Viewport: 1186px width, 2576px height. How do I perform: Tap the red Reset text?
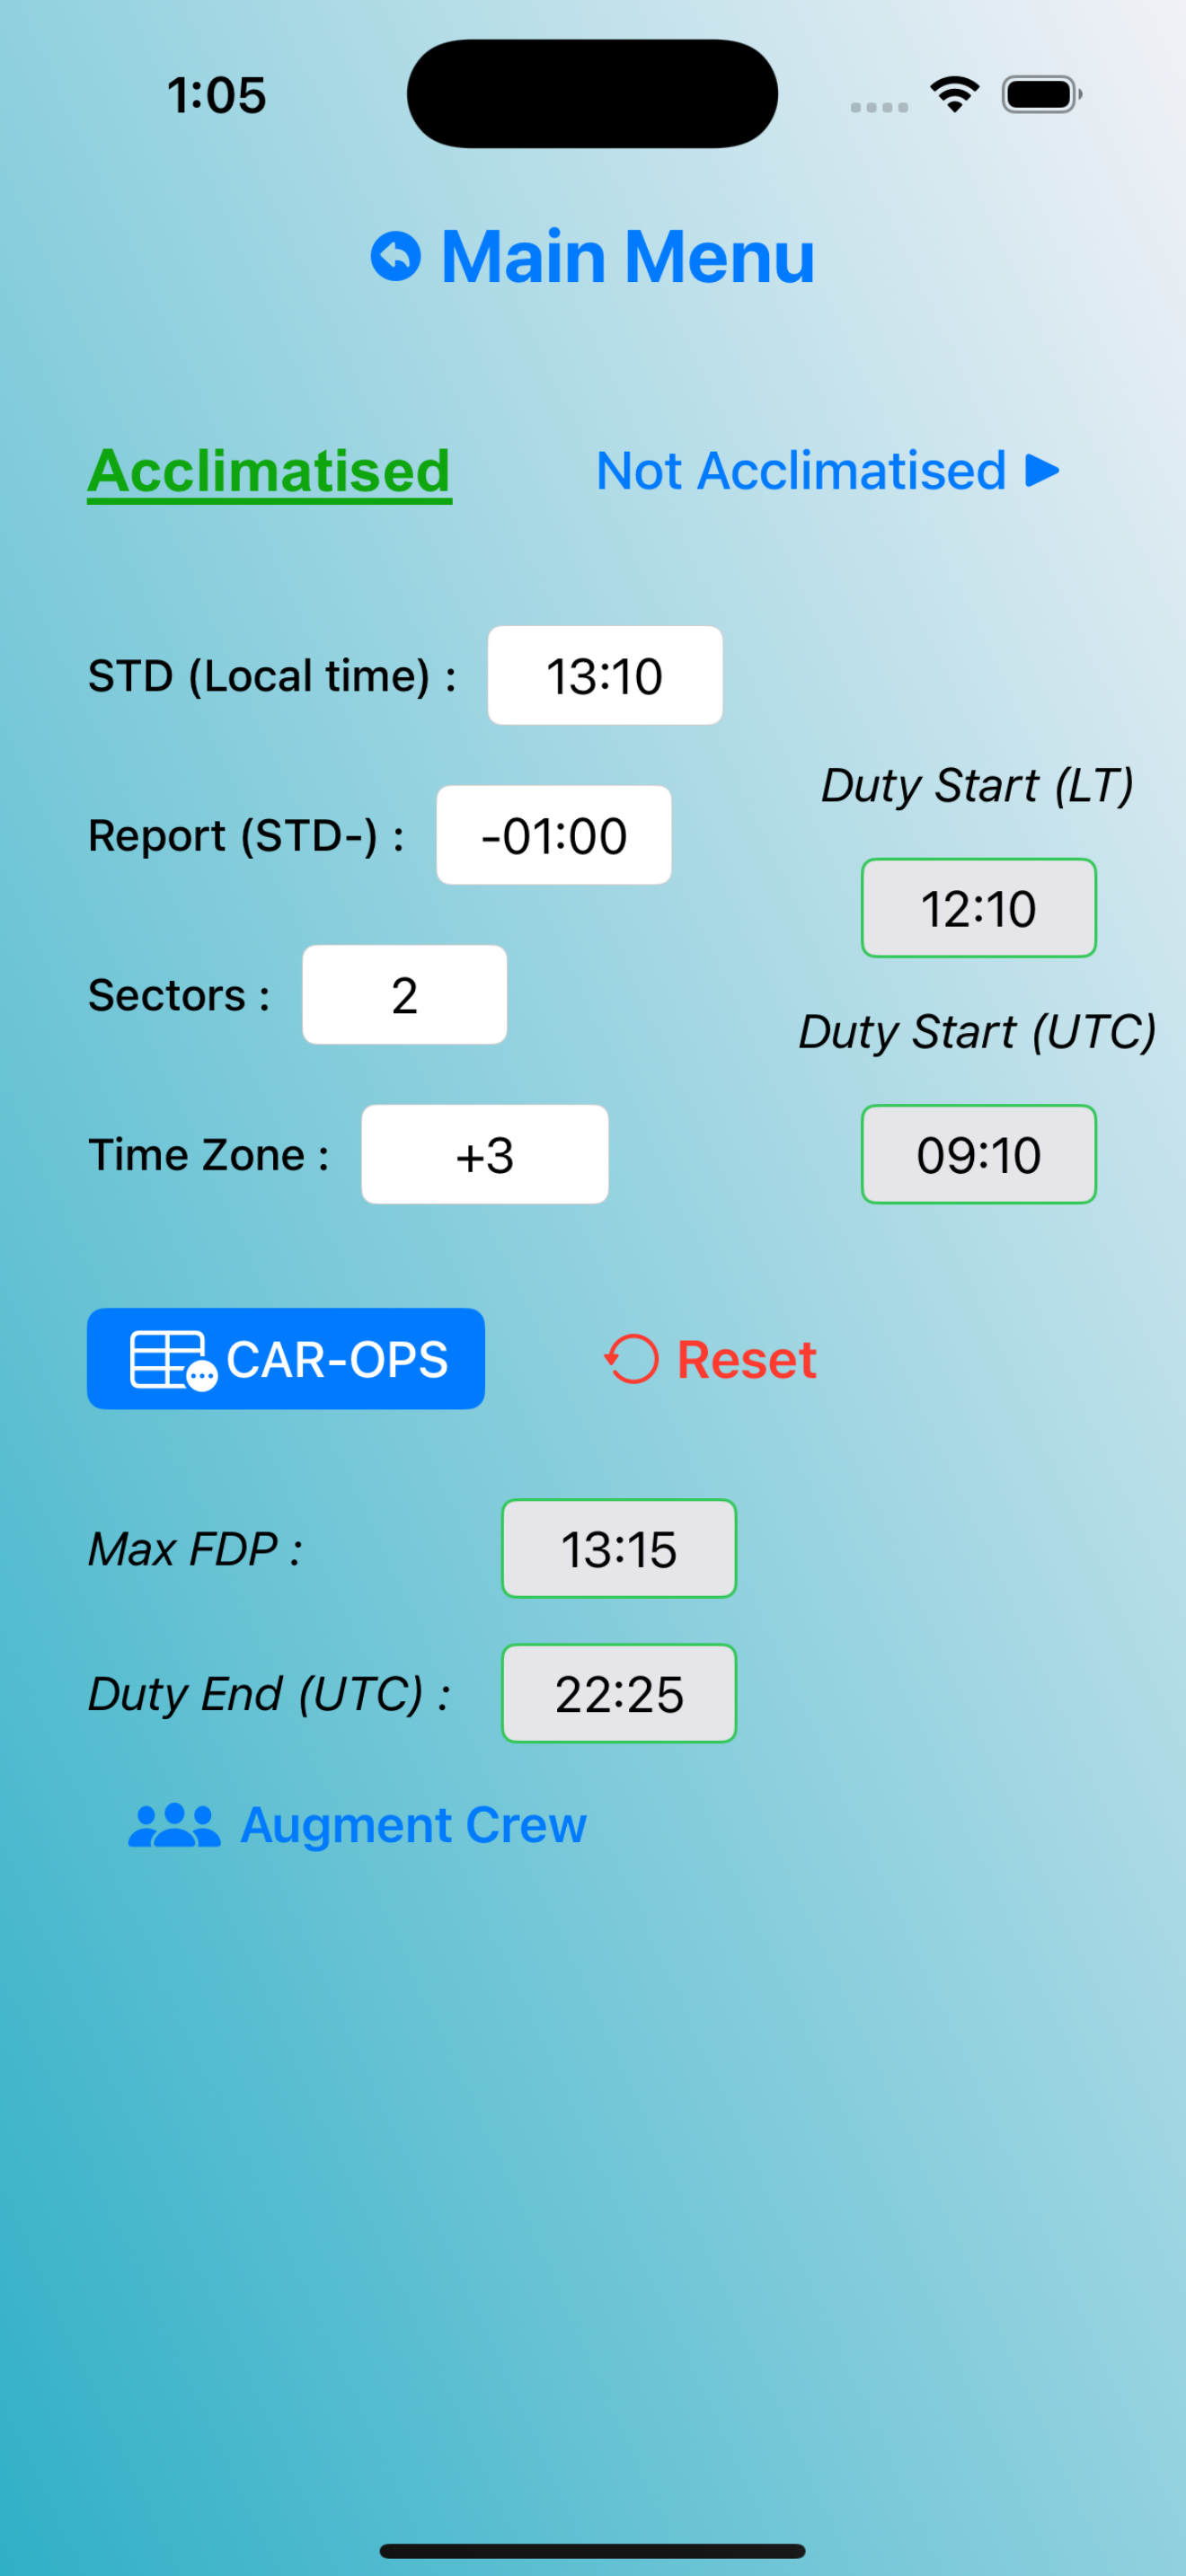coord(747,1360)
